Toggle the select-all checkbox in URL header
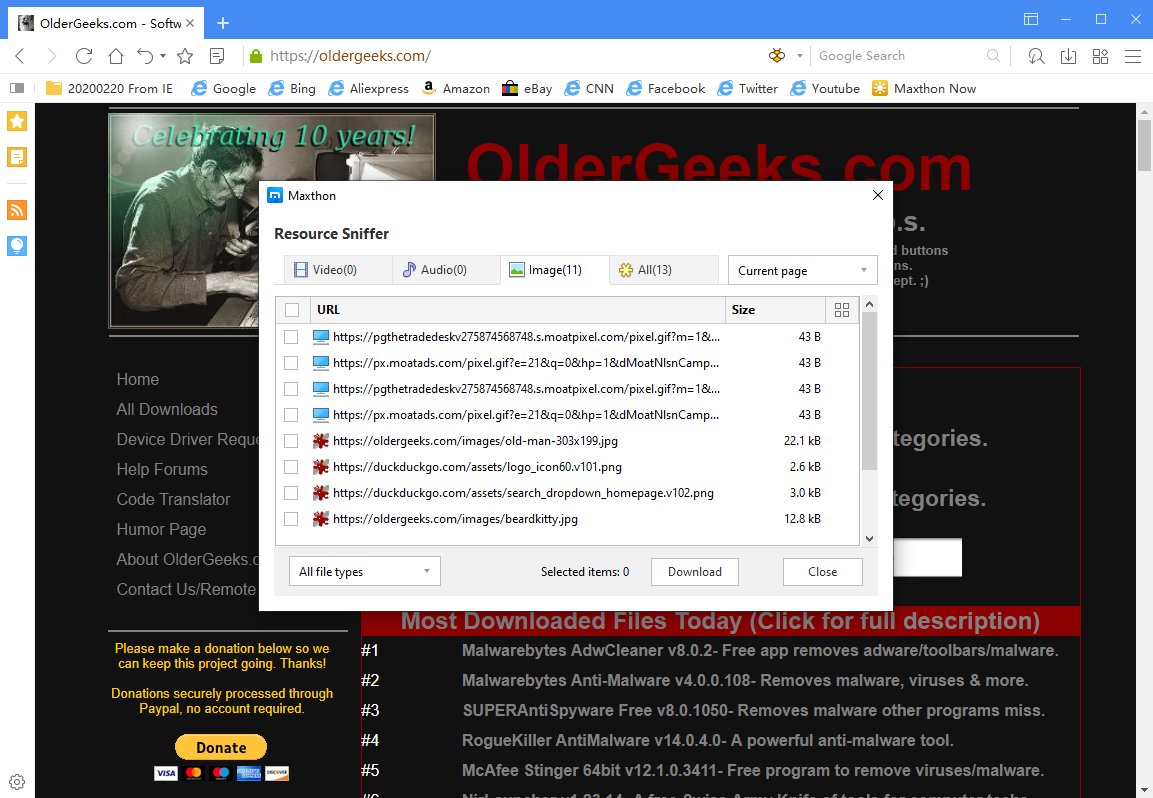 (292, 310)
